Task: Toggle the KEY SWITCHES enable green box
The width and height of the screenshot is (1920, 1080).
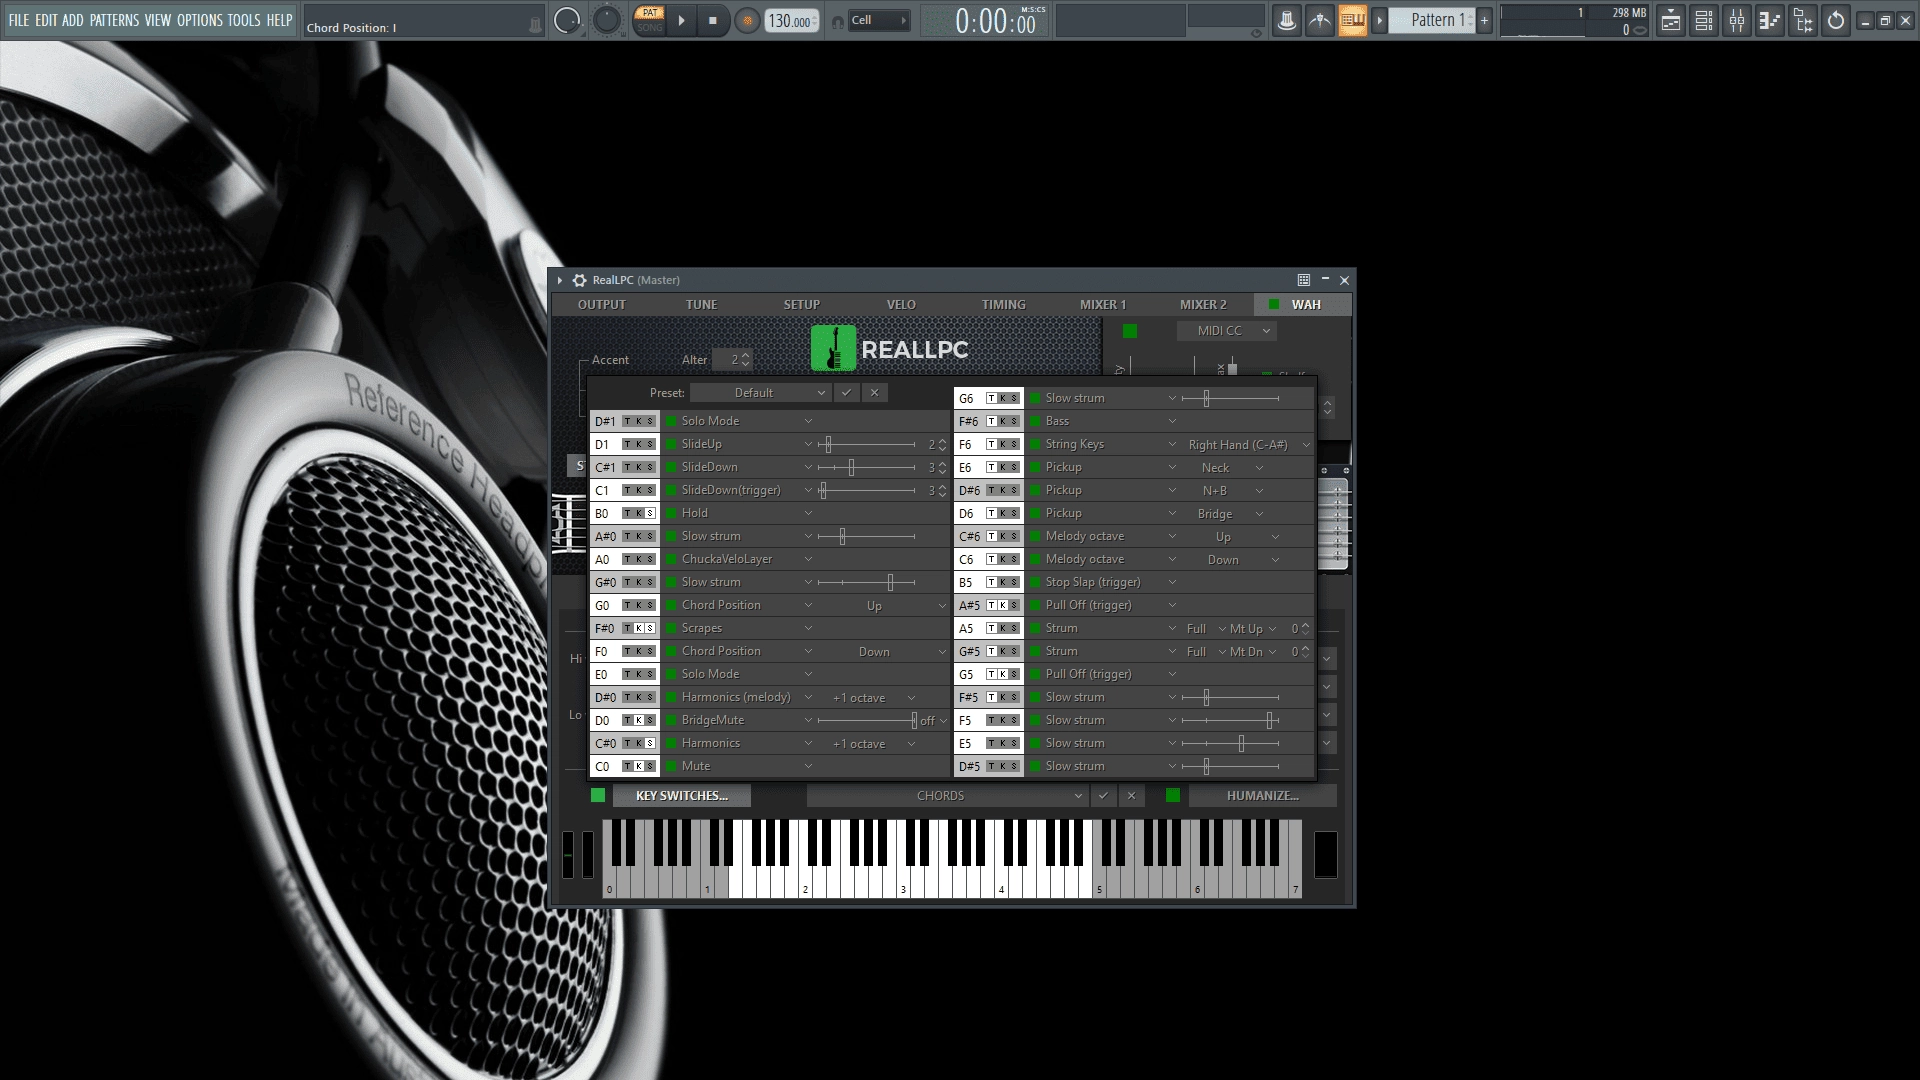Action: coord(598,795)
